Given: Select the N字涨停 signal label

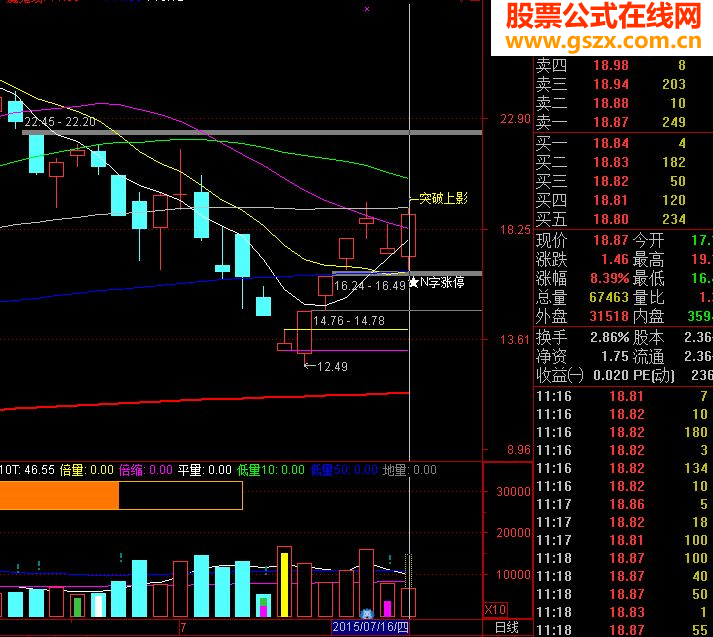Looking at the screenshot, I should (x=442, y=282).
